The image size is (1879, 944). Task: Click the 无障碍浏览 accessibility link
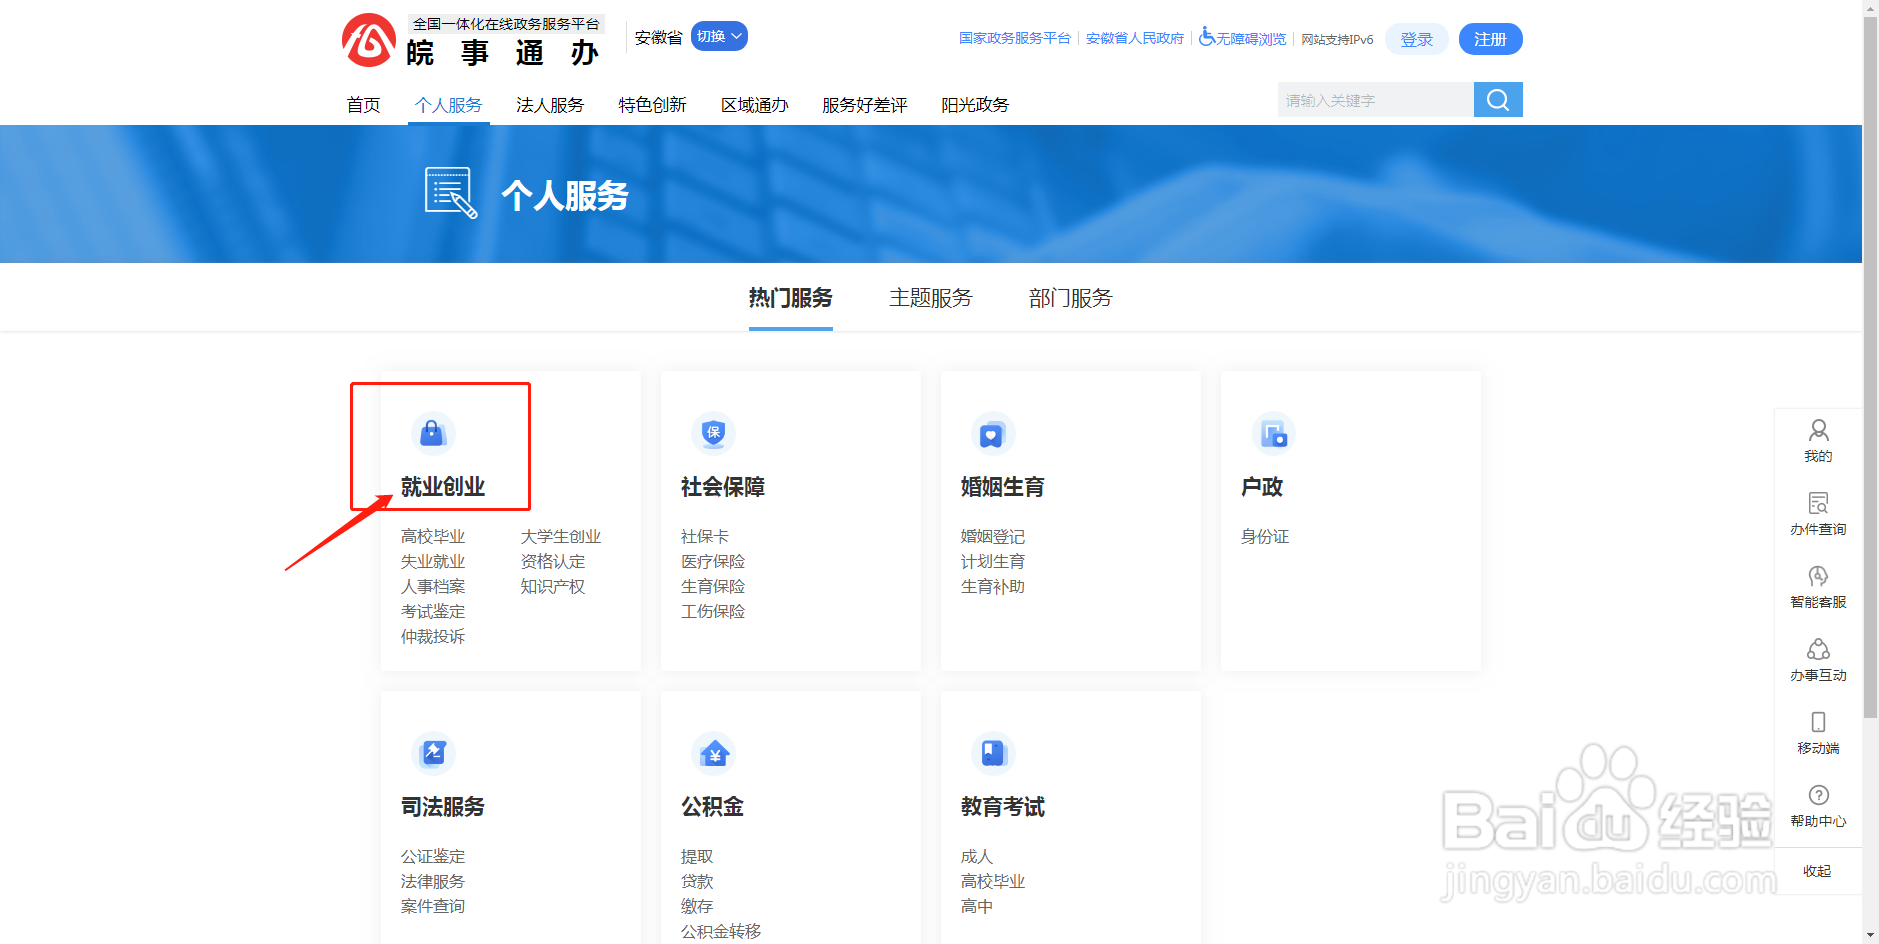click(x=1243, y=38)
